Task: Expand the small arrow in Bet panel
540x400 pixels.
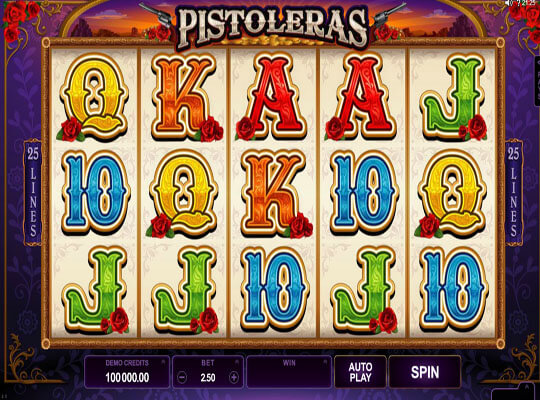Action: point(237,362)
